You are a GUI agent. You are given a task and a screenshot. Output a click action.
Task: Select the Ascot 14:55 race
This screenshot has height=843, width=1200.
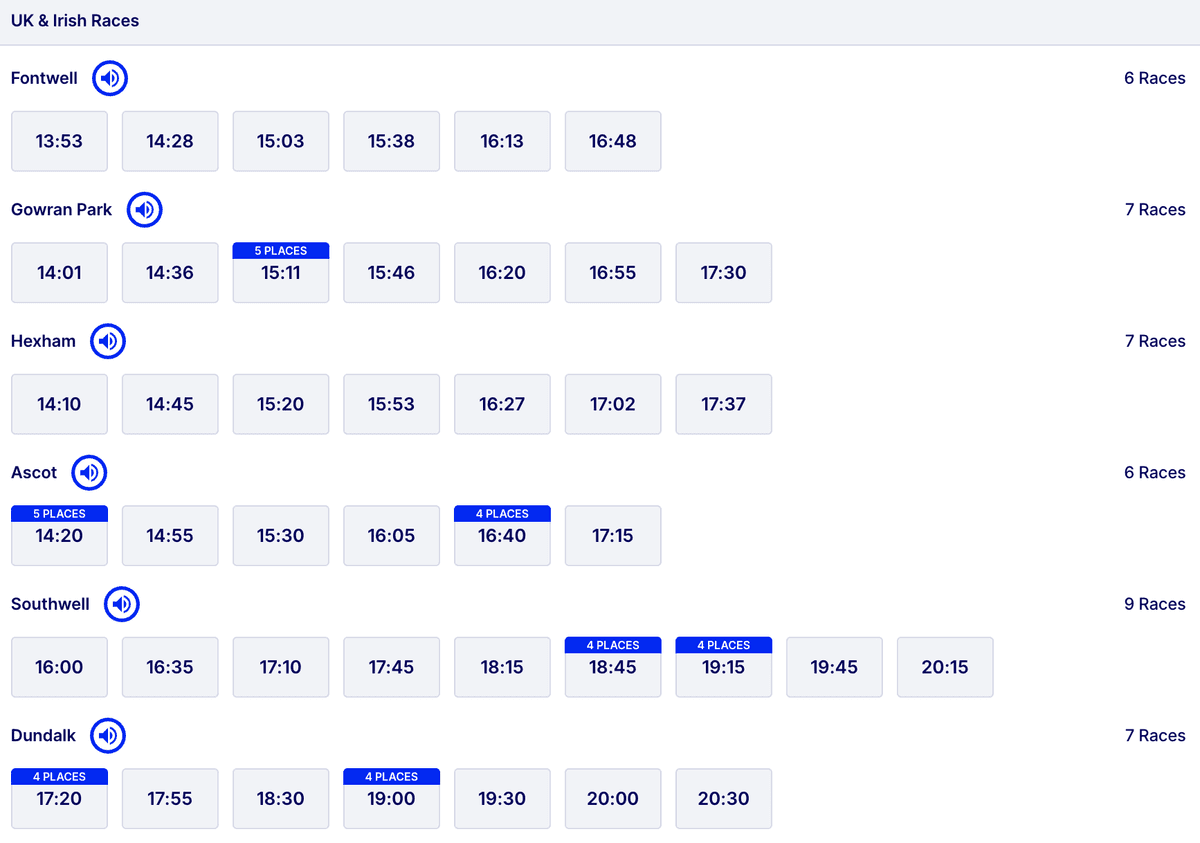pos(170,536)
